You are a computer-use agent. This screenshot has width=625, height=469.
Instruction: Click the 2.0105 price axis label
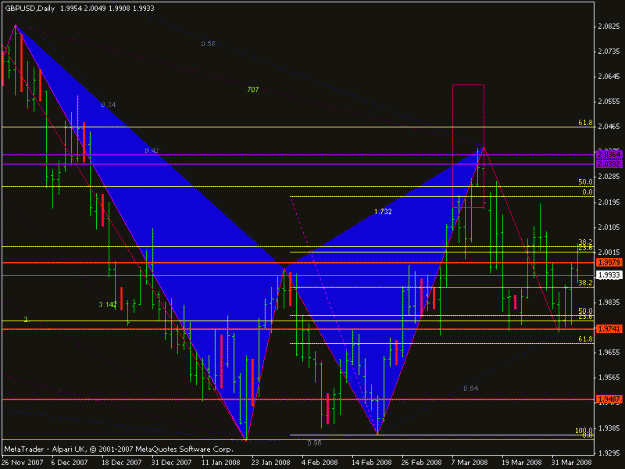click(x=609, y=227)
